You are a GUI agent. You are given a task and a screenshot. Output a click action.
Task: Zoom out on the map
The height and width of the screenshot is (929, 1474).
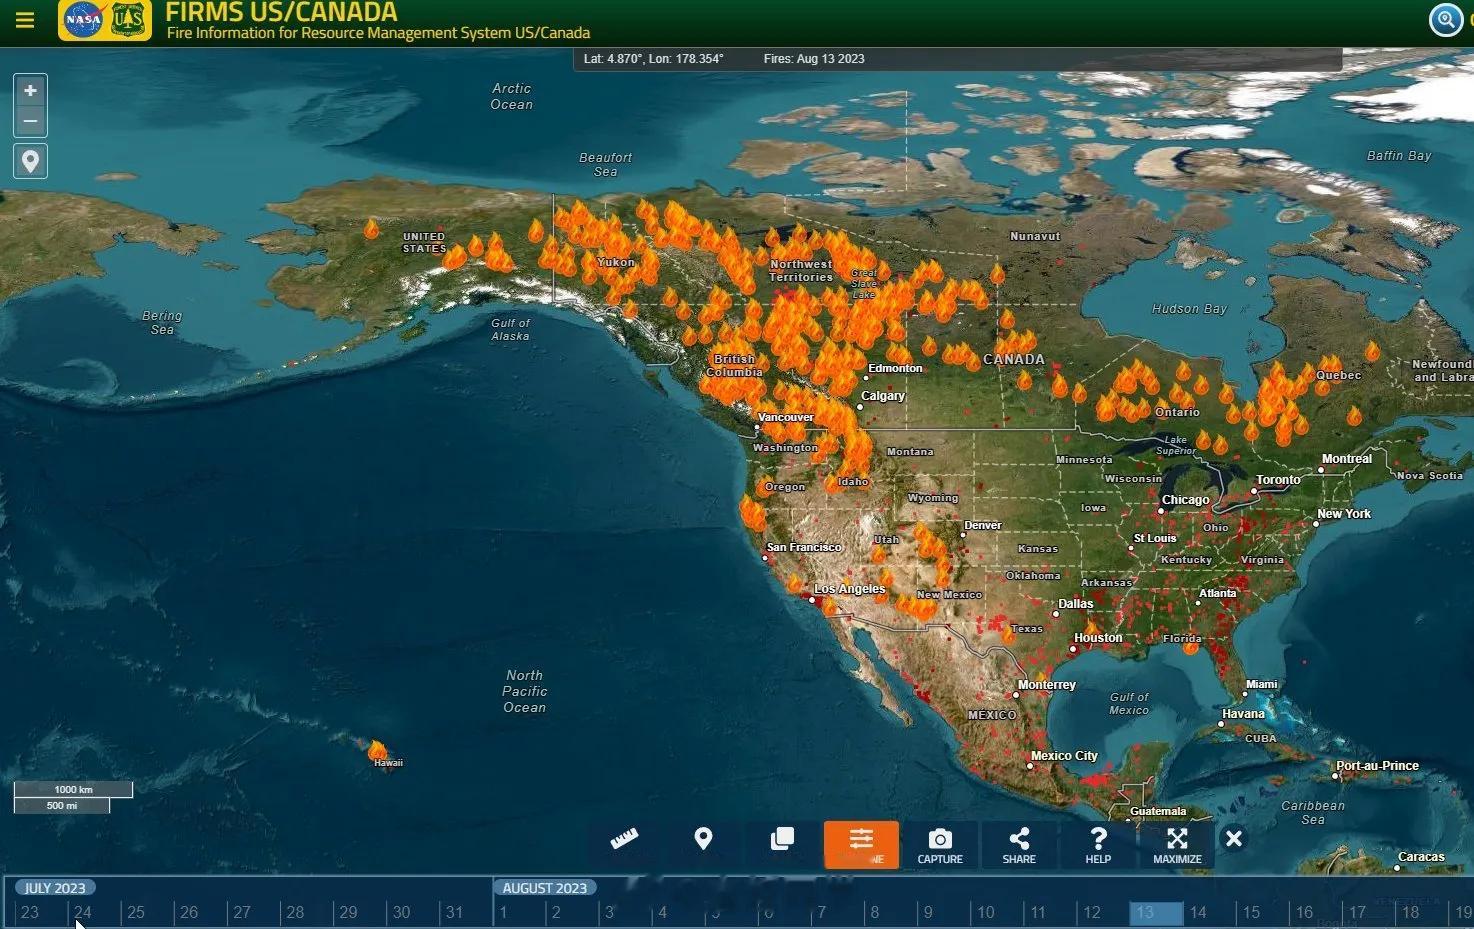[x=31, y=122]
